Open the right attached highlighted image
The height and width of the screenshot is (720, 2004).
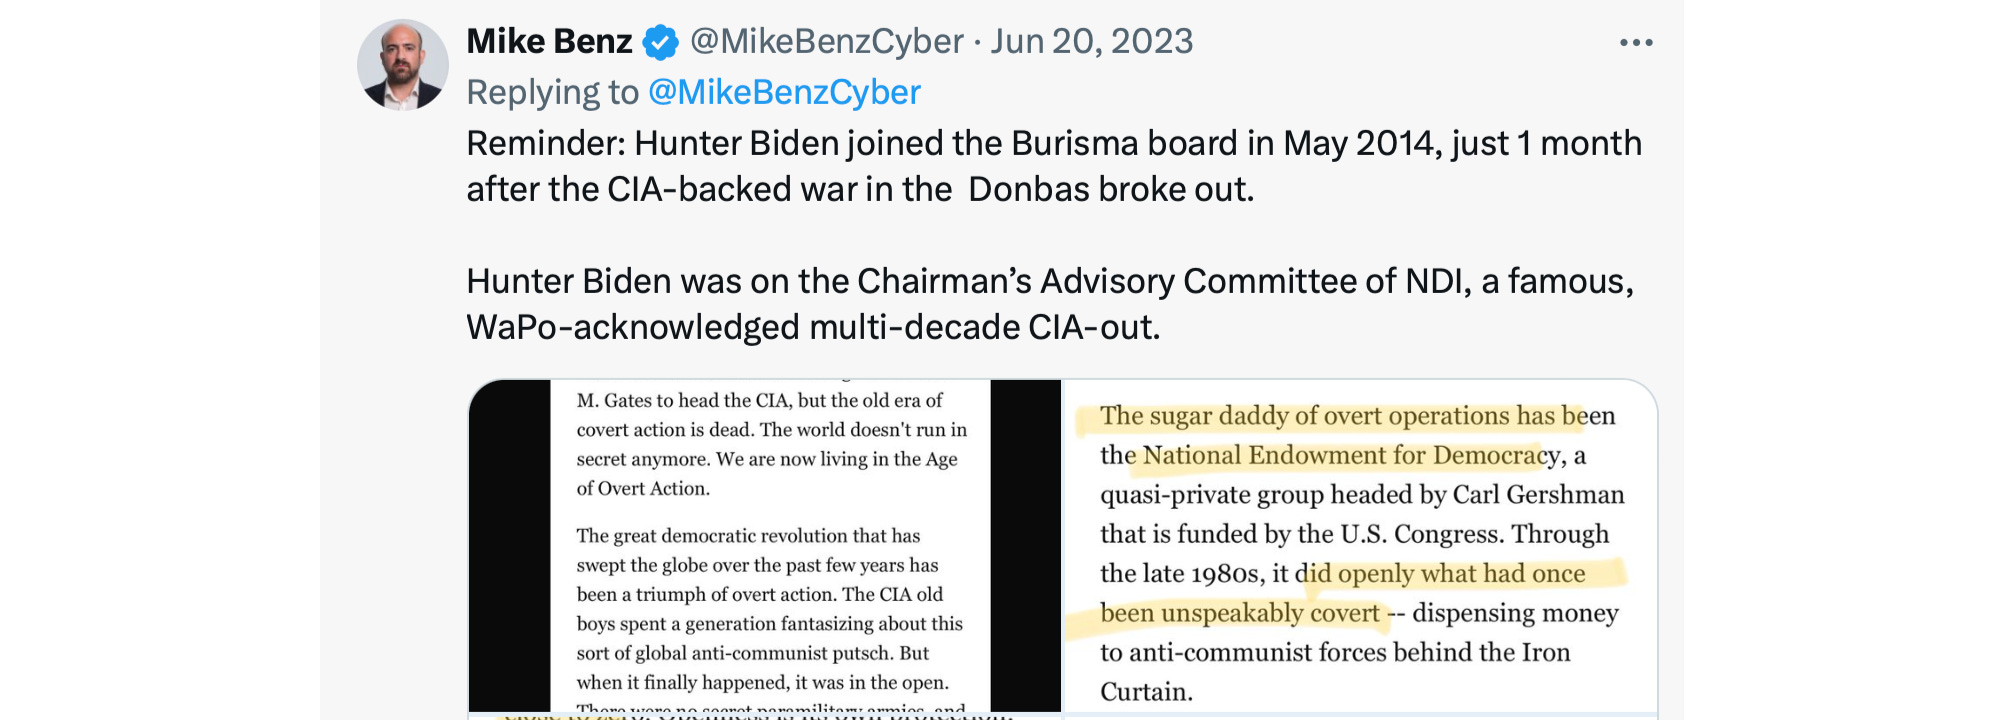[1358, 545]
